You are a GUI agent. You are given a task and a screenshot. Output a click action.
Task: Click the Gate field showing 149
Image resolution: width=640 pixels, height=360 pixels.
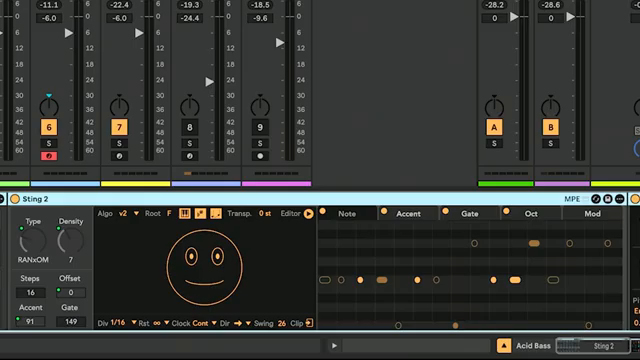tap(71, 321)
